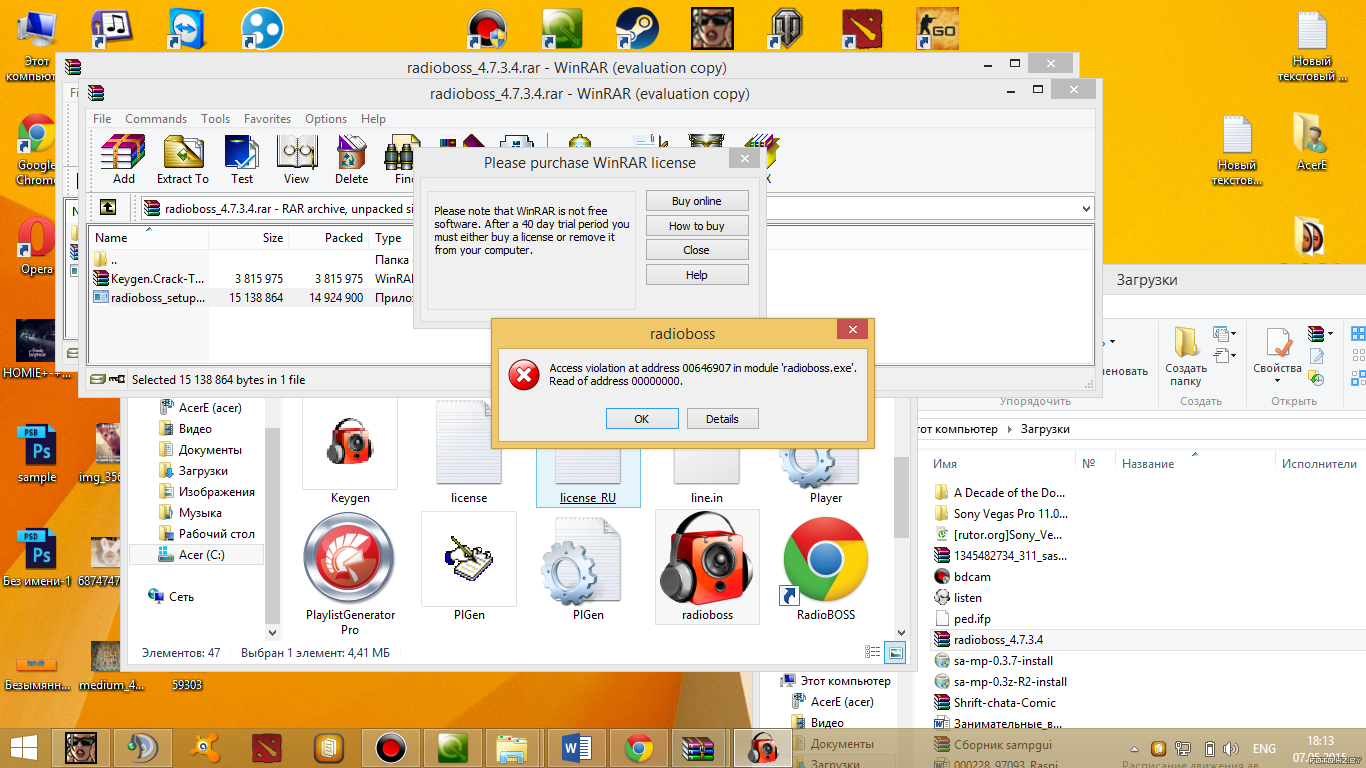Open Google Chrome desktop shortcut
1366x768 pixels.
[x=36, y=150]
